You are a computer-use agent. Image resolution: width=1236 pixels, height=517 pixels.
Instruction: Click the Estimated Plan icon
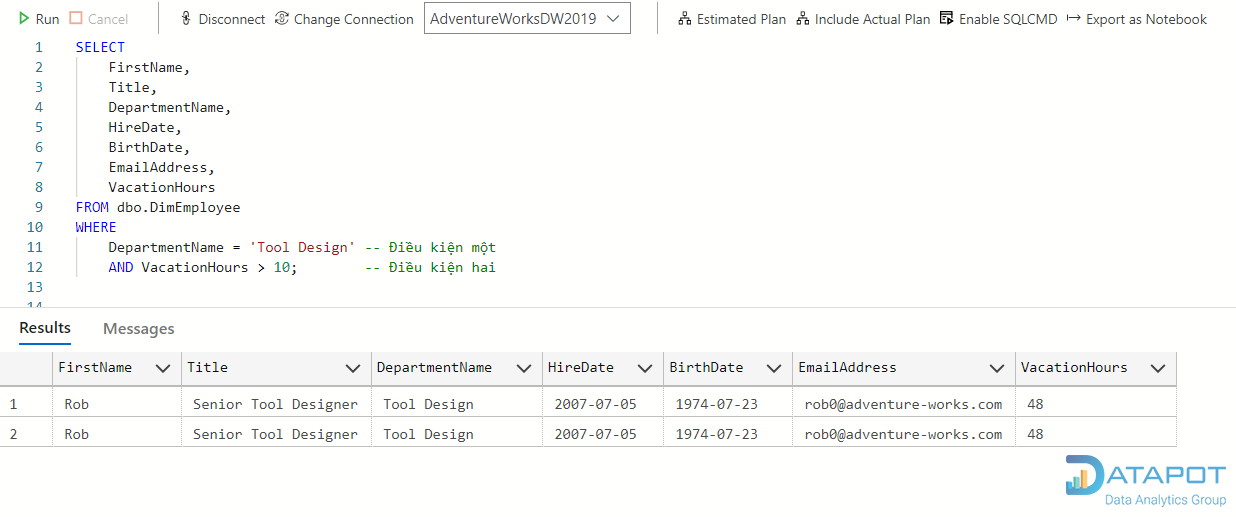pos(685,18)
